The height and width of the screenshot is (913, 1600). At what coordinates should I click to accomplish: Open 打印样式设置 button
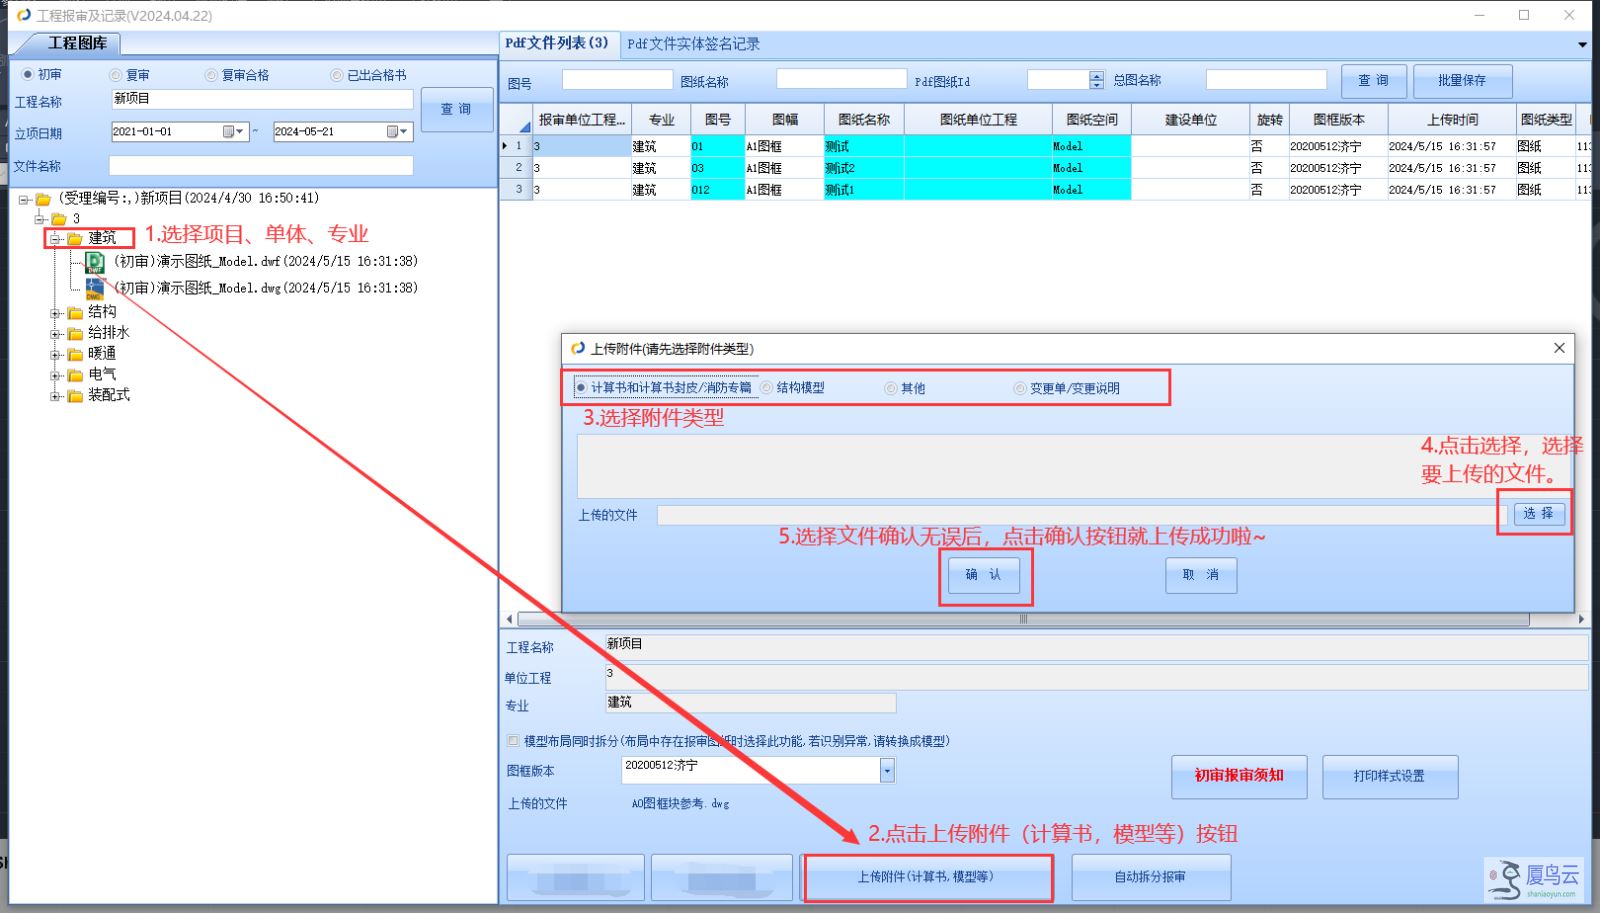point(1390,776)
